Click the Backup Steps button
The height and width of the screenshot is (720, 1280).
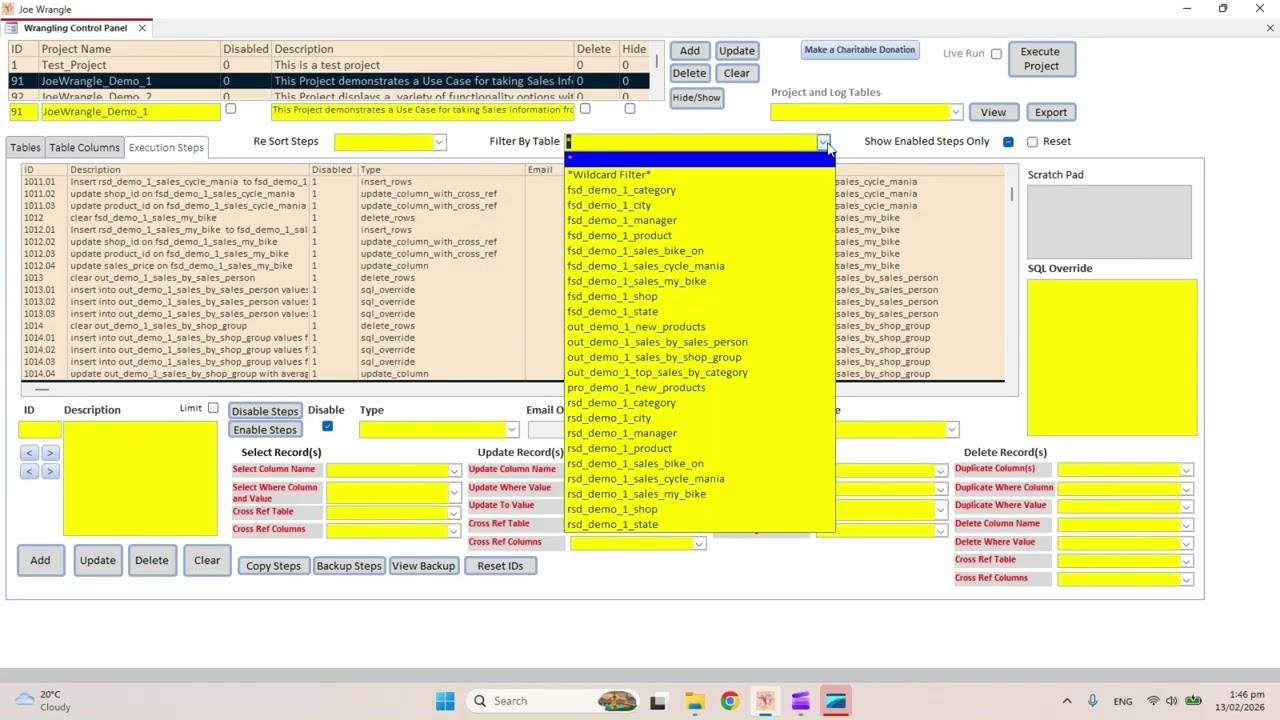(349, 566)
